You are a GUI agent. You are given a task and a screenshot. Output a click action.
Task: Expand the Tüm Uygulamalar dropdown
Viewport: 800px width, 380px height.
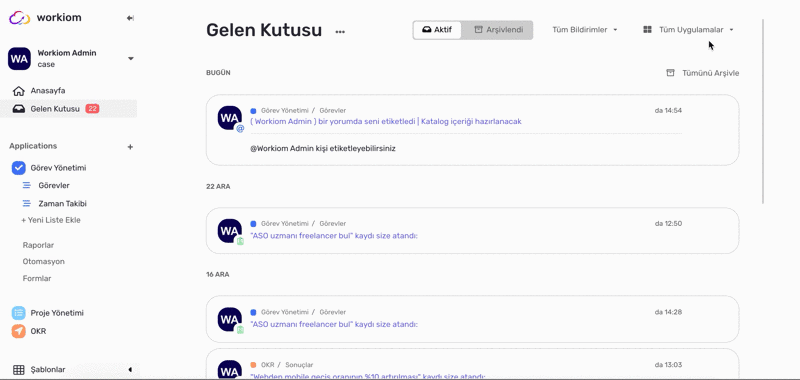[x=688, y=30]
